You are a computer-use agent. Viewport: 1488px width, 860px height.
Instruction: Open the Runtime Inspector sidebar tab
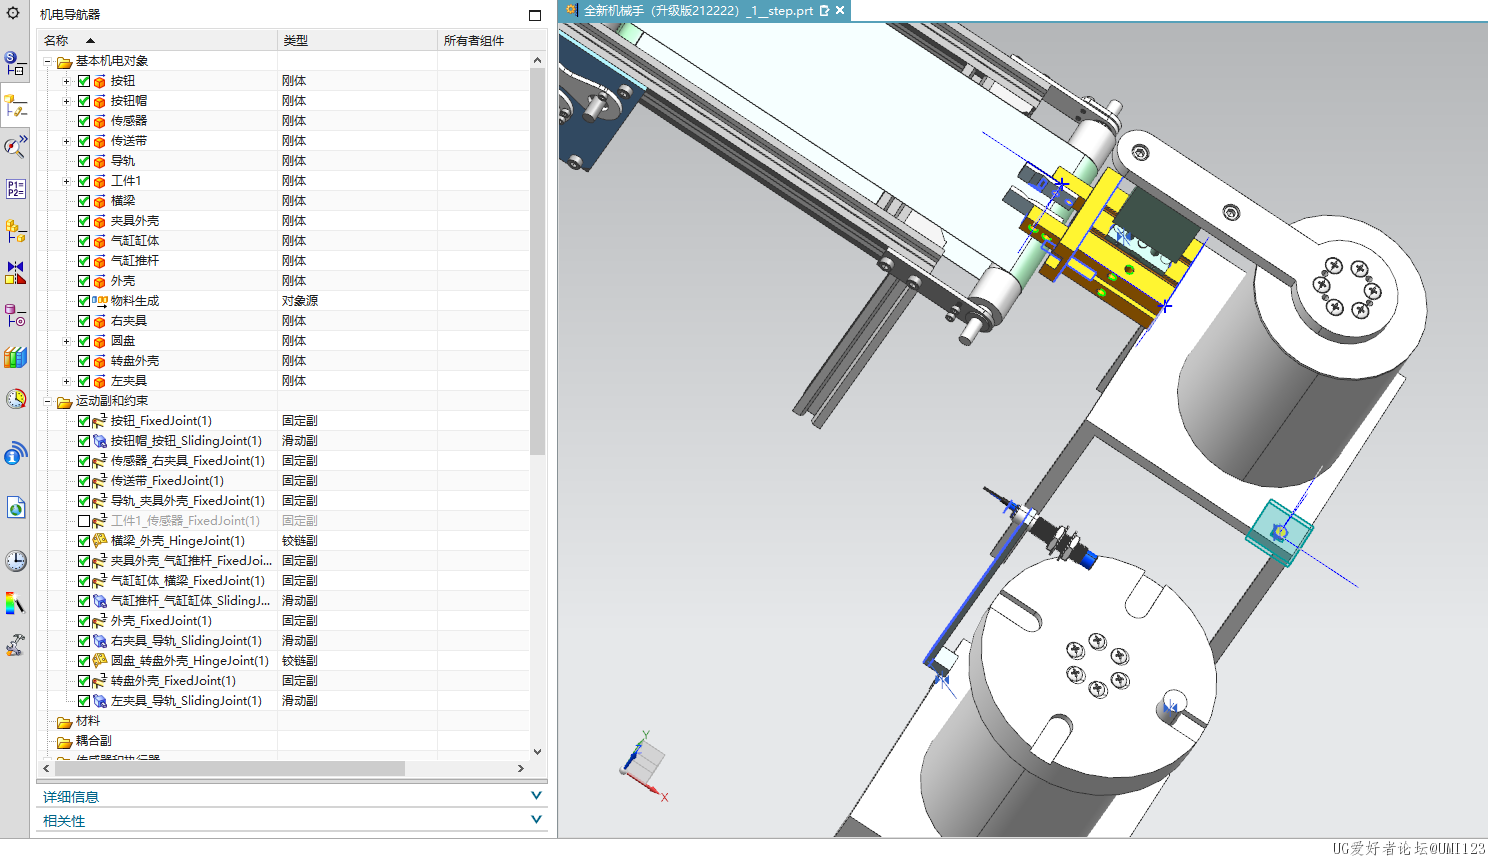tap(15, 146)
